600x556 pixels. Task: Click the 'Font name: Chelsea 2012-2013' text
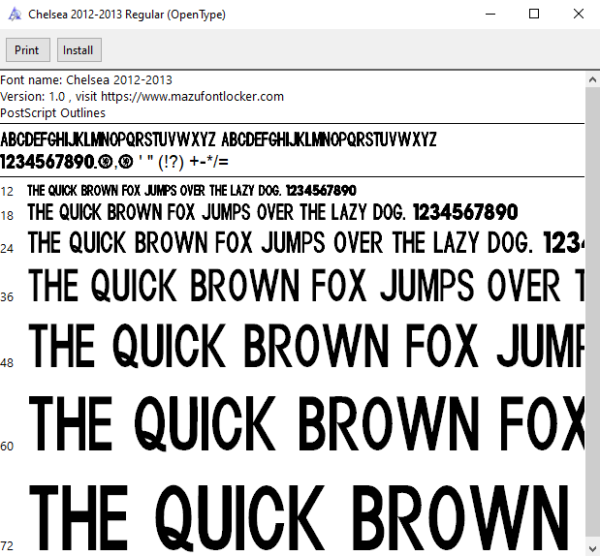(x=86, y=80)
